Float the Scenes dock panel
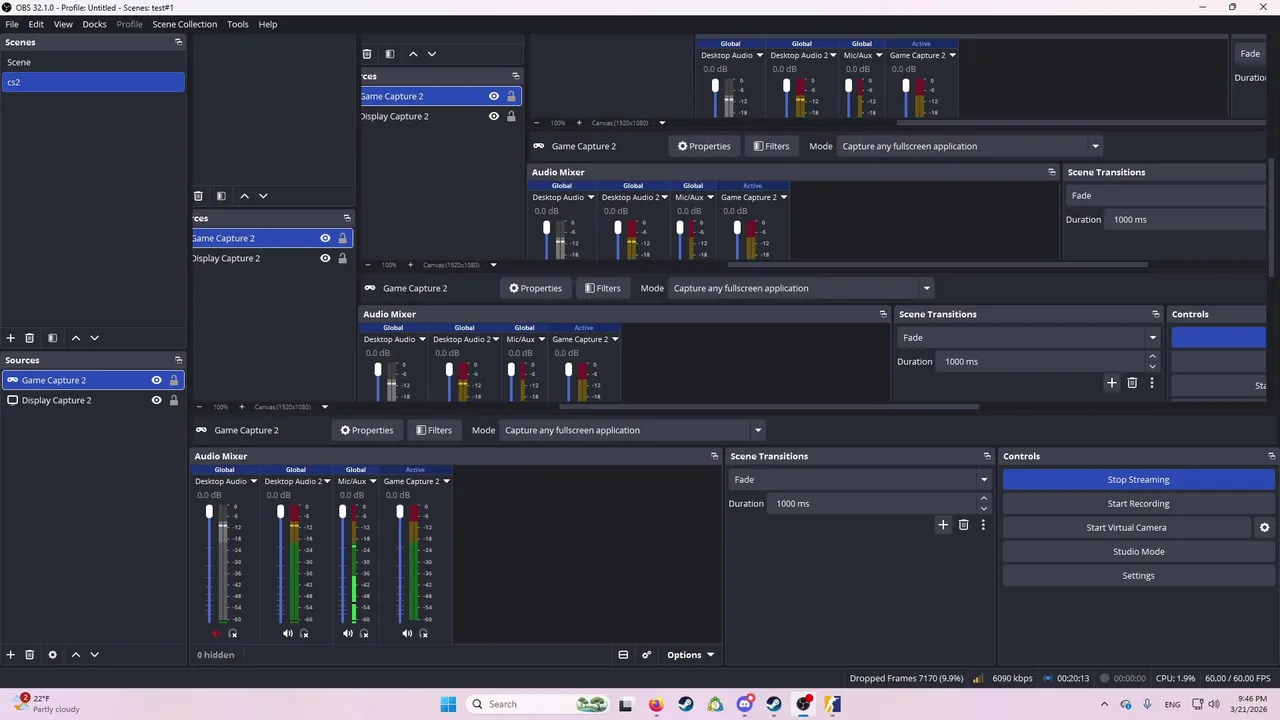Screen dimensions: 1280x720 [x=178, y=42]
